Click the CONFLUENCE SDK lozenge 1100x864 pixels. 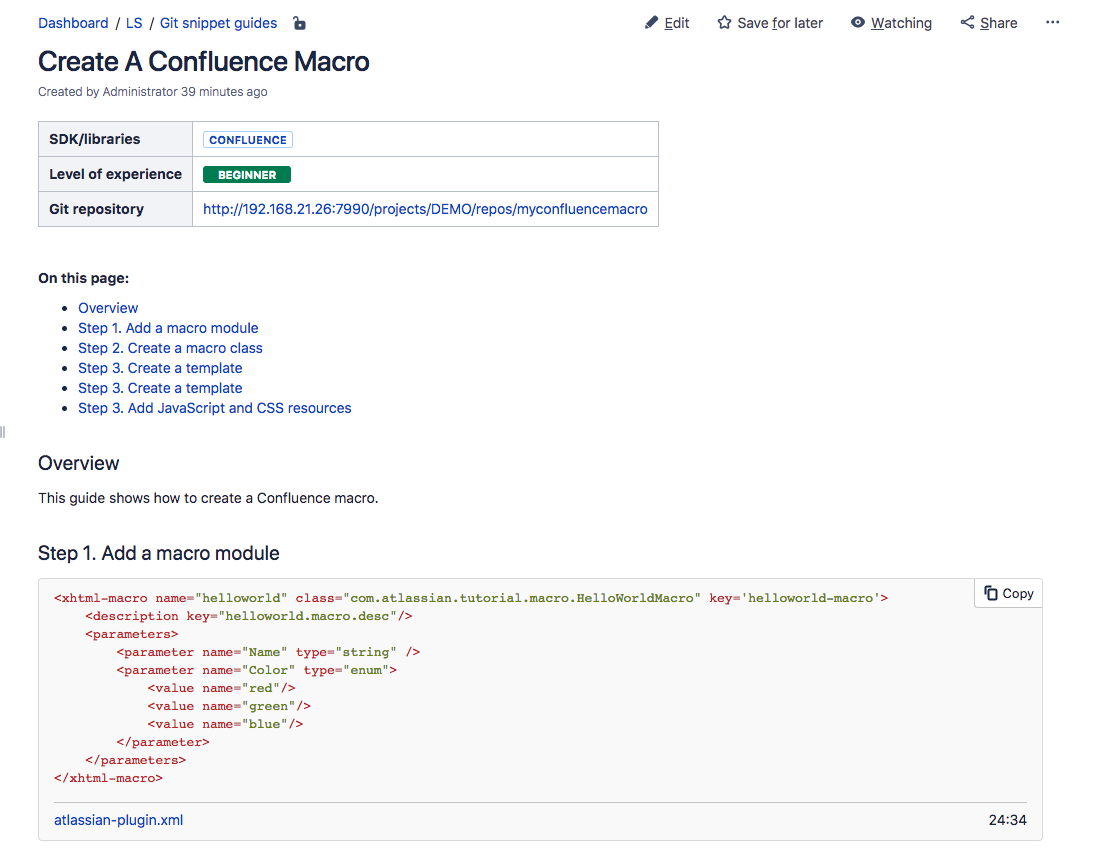point(247,139)
